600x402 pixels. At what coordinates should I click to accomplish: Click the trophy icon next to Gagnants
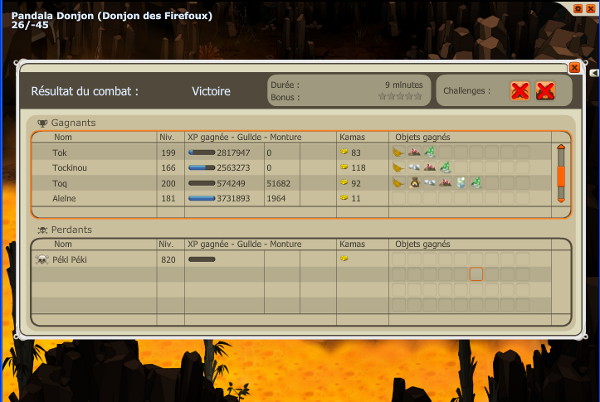tap(42, 123)
